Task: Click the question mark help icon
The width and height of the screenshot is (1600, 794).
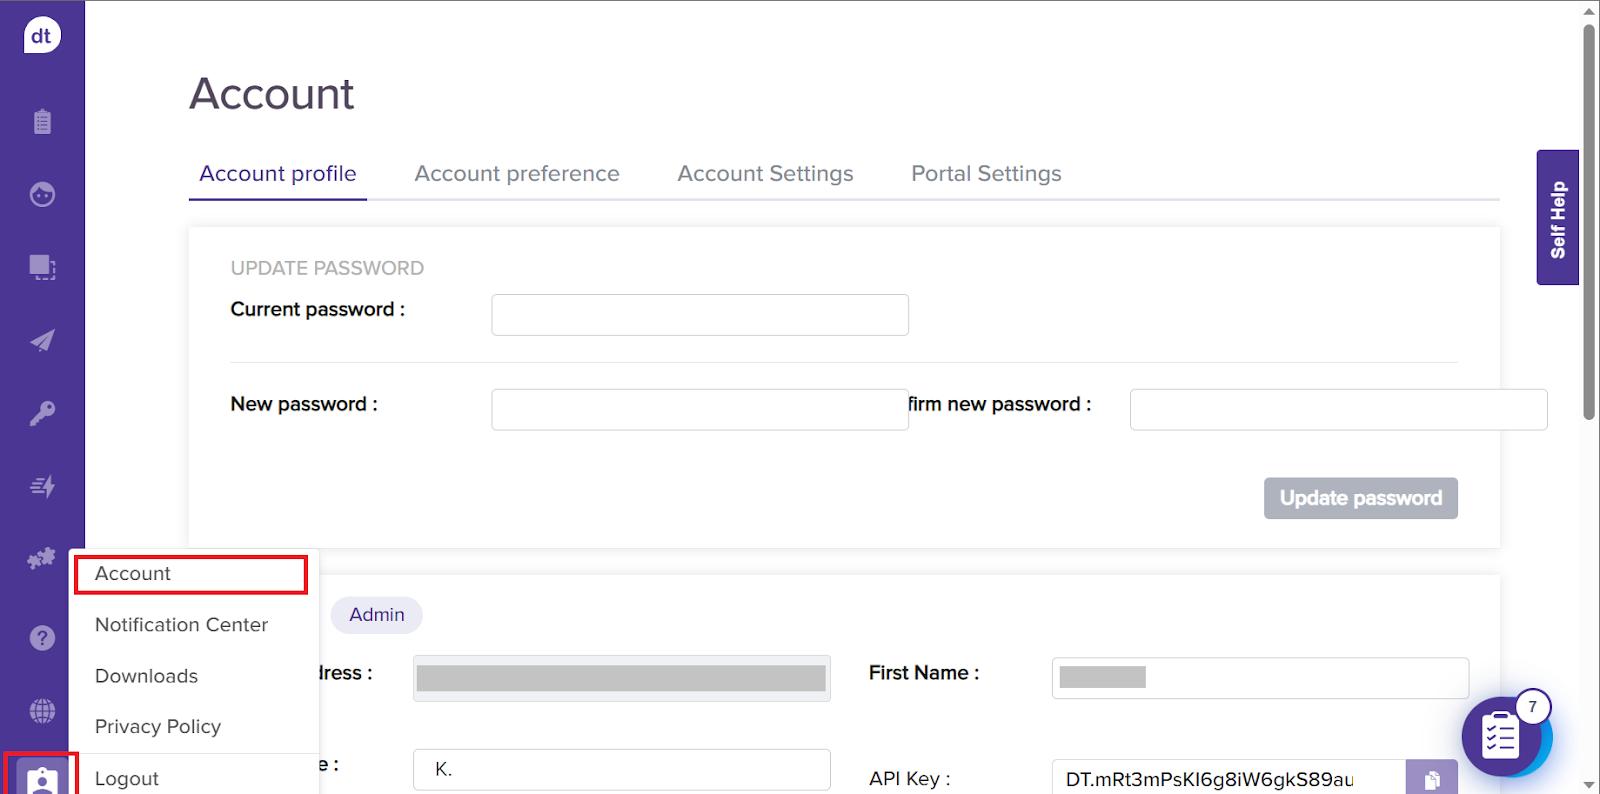Action: [42, 638]
